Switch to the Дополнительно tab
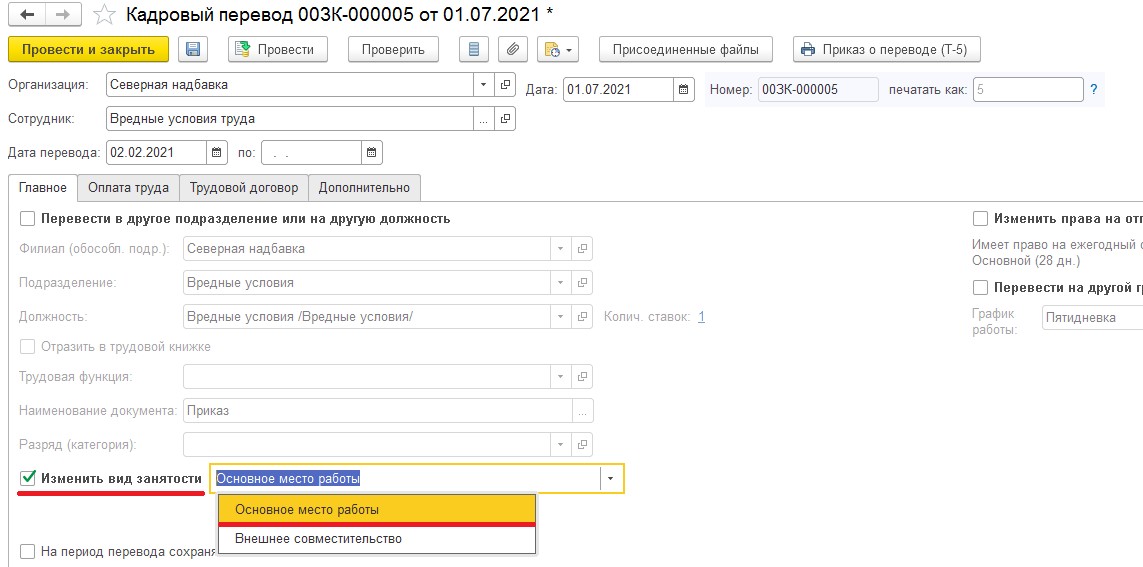This screenshot has width=1143, height=567. 364,187
